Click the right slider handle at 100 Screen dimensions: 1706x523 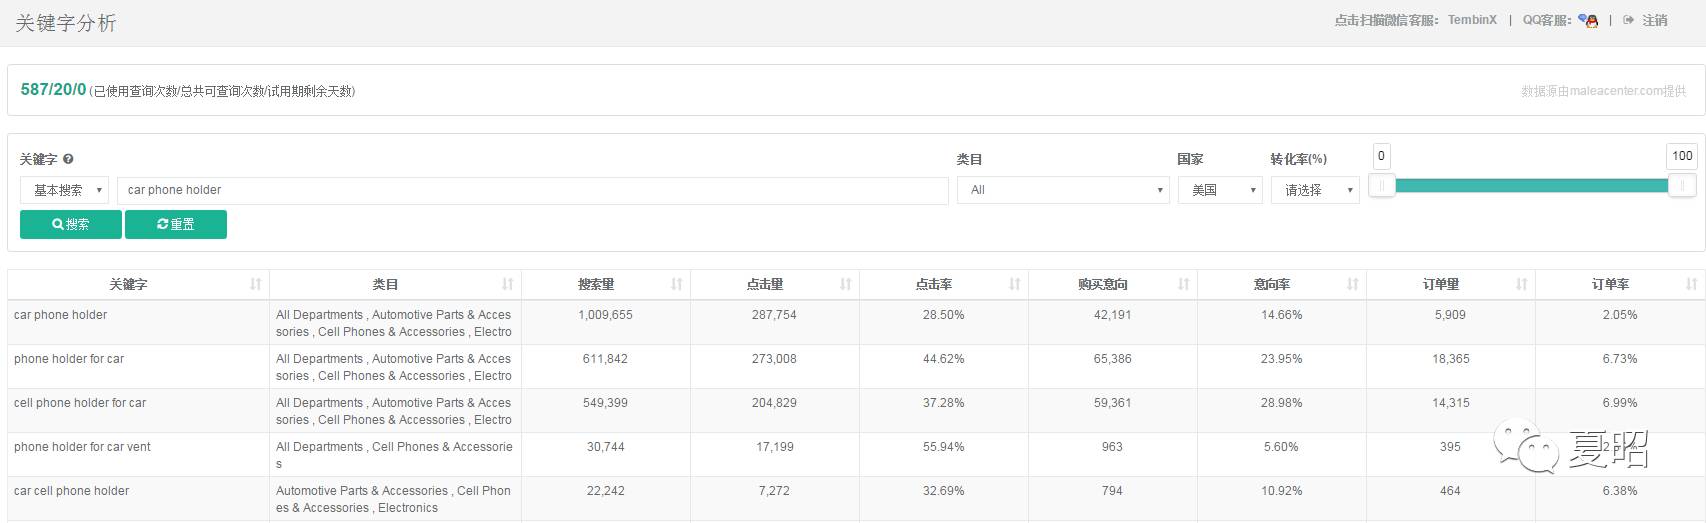tap(1682, 185)
